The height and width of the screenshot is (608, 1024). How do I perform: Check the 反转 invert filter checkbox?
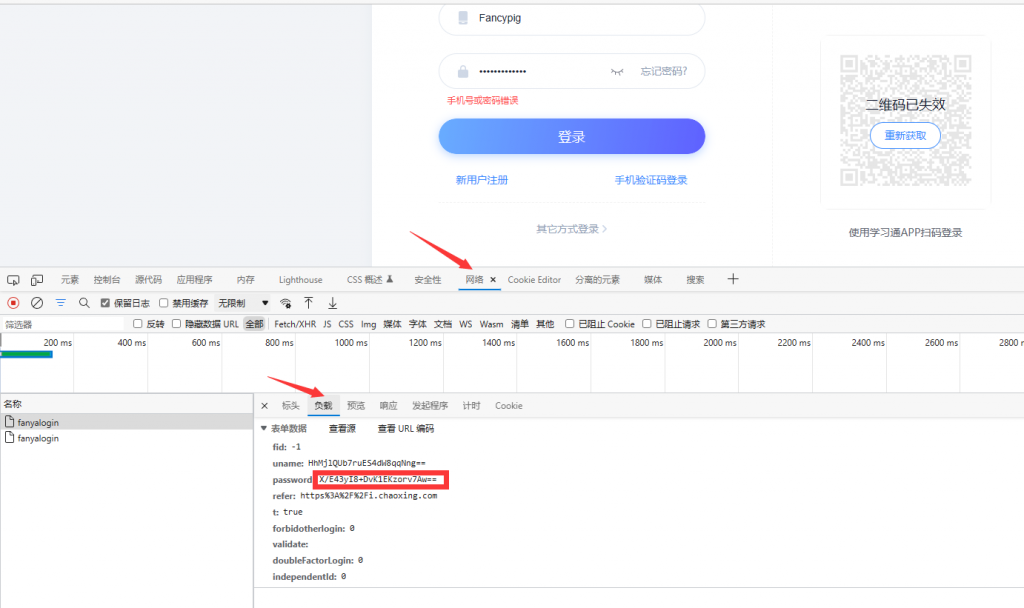point(138,324)
